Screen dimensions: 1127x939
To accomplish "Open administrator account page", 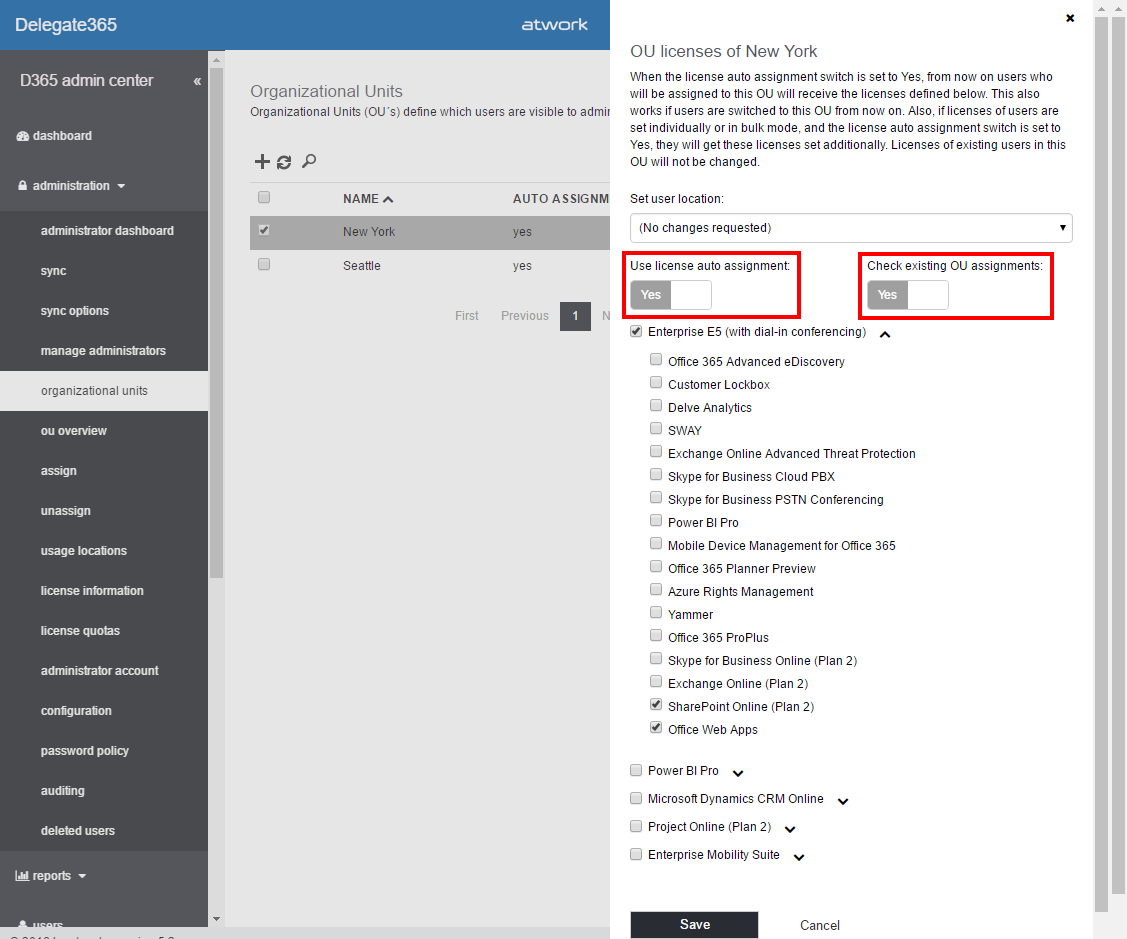I will 99,671.
